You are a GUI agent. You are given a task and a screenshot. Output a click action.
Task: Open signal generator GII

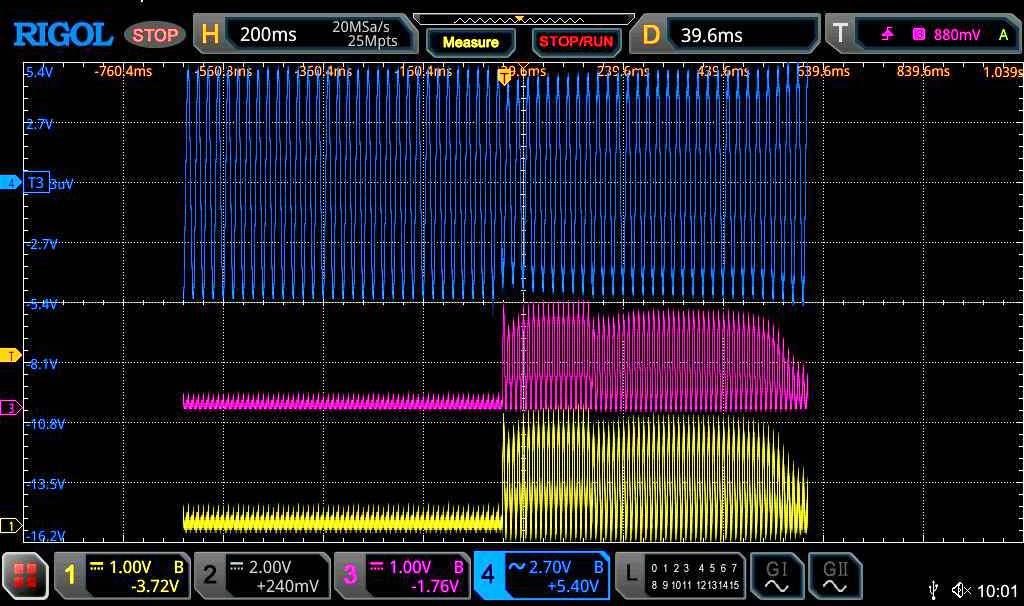pyautogui.click(x=835, y=575)
